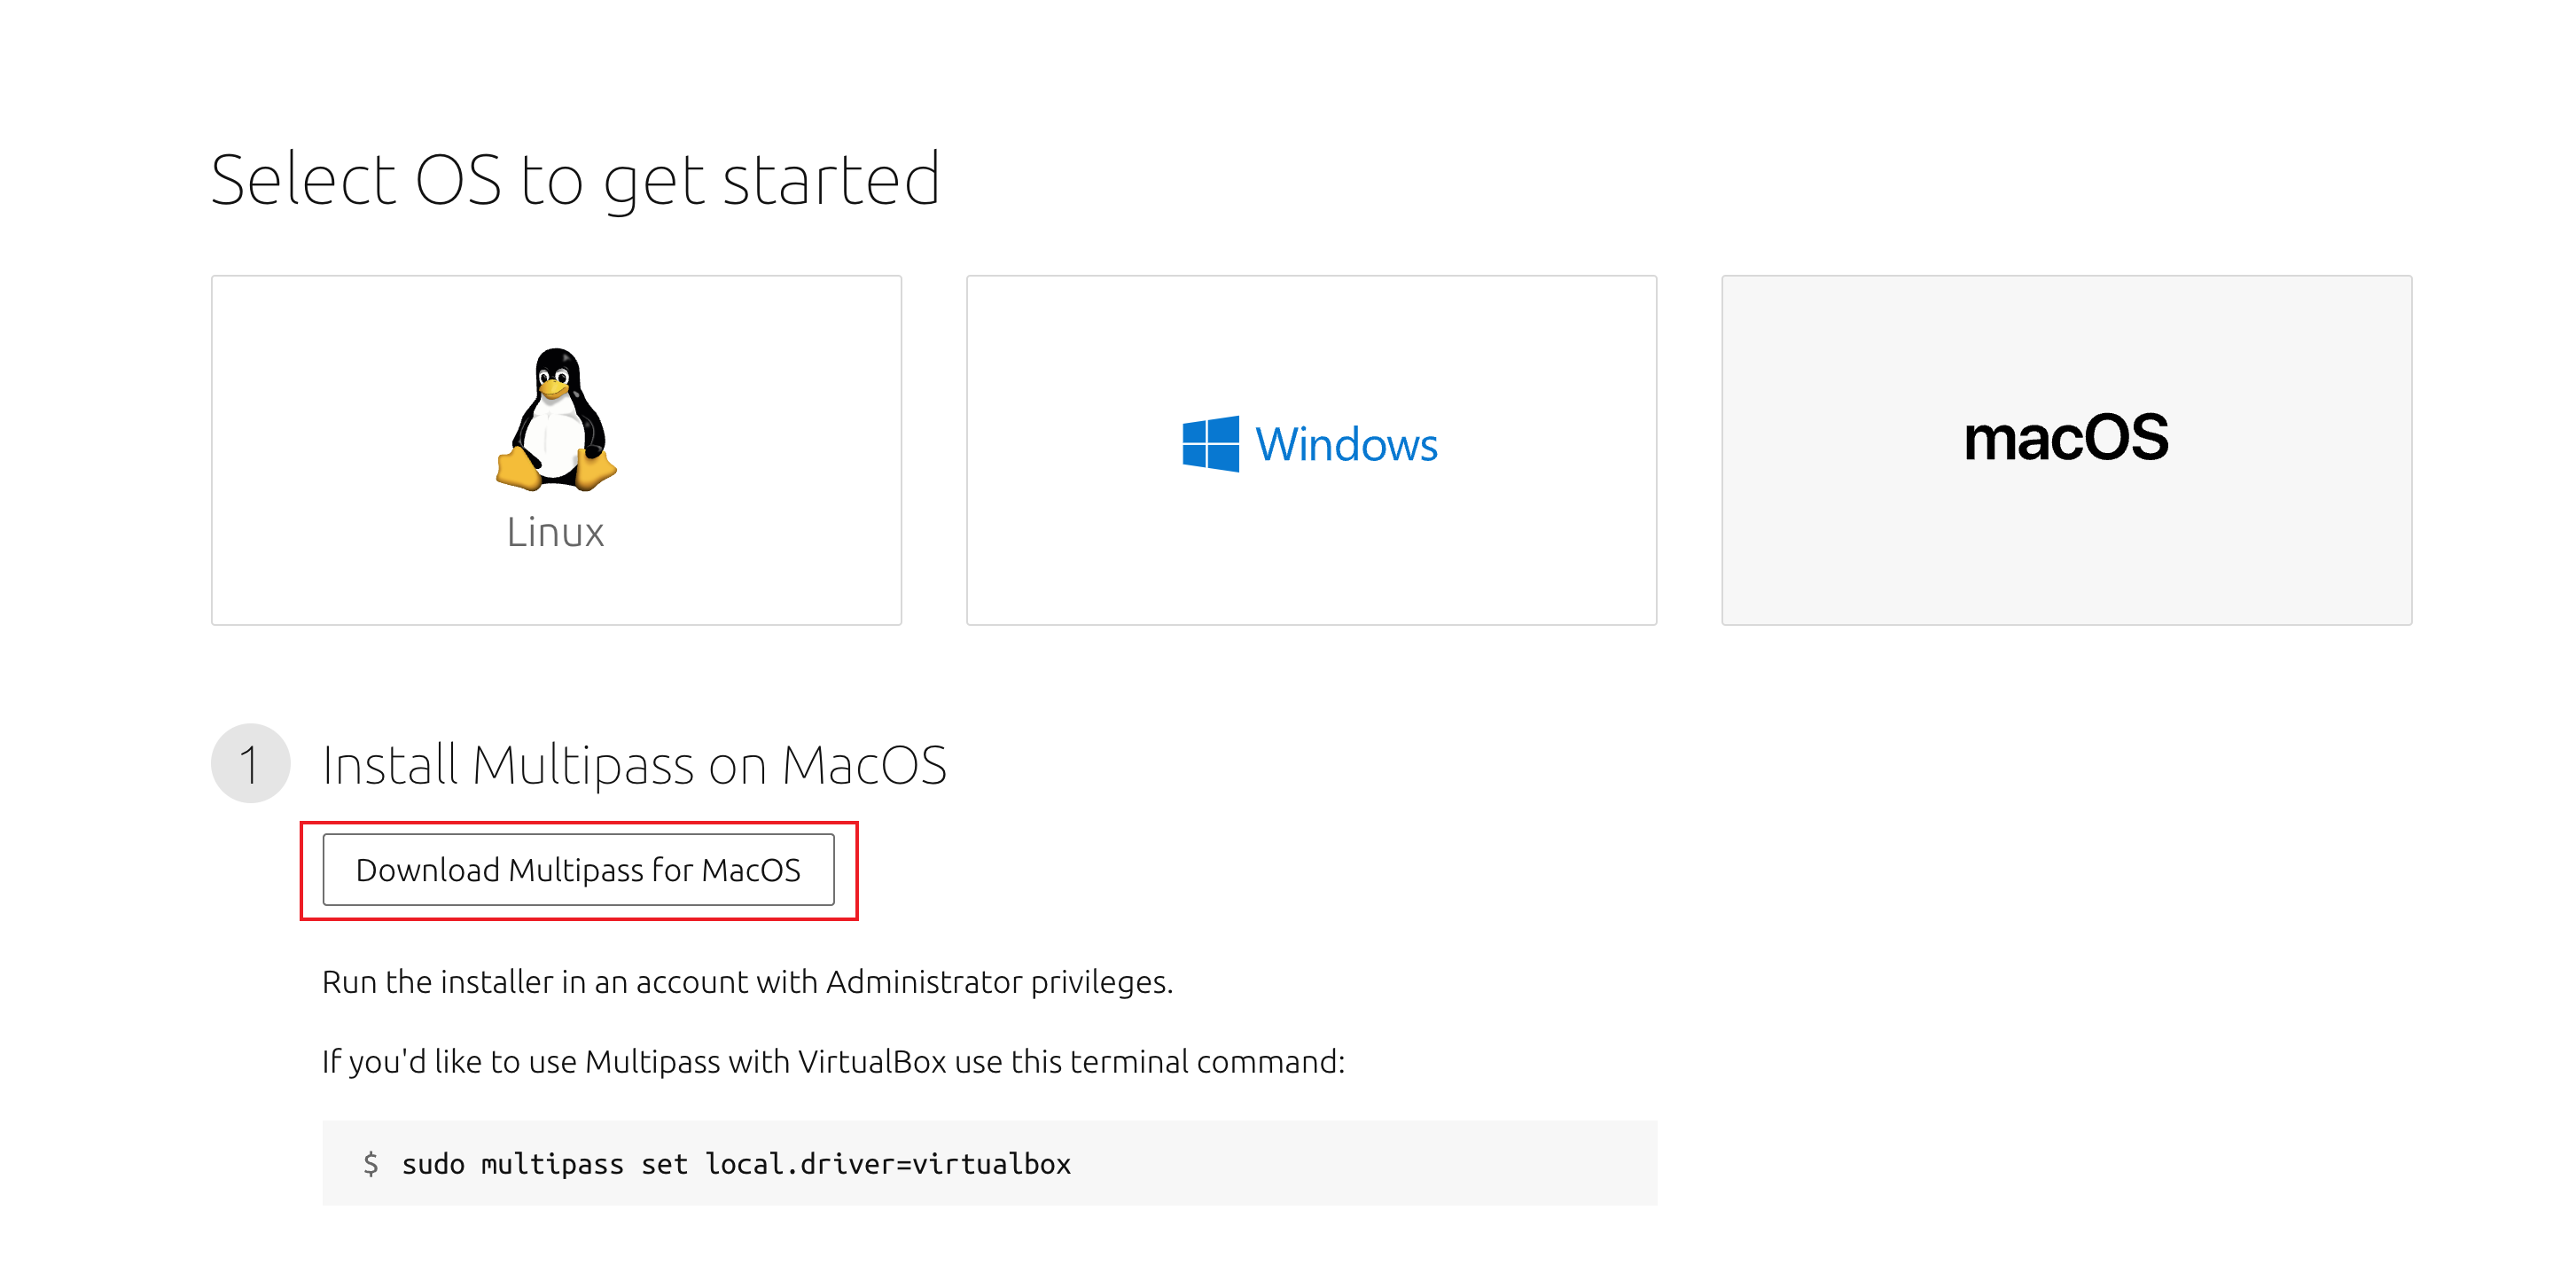Click the 'Run the installer' instruction text
2576x1273 pixels.
pyautogui.click(x=747, y=982)
